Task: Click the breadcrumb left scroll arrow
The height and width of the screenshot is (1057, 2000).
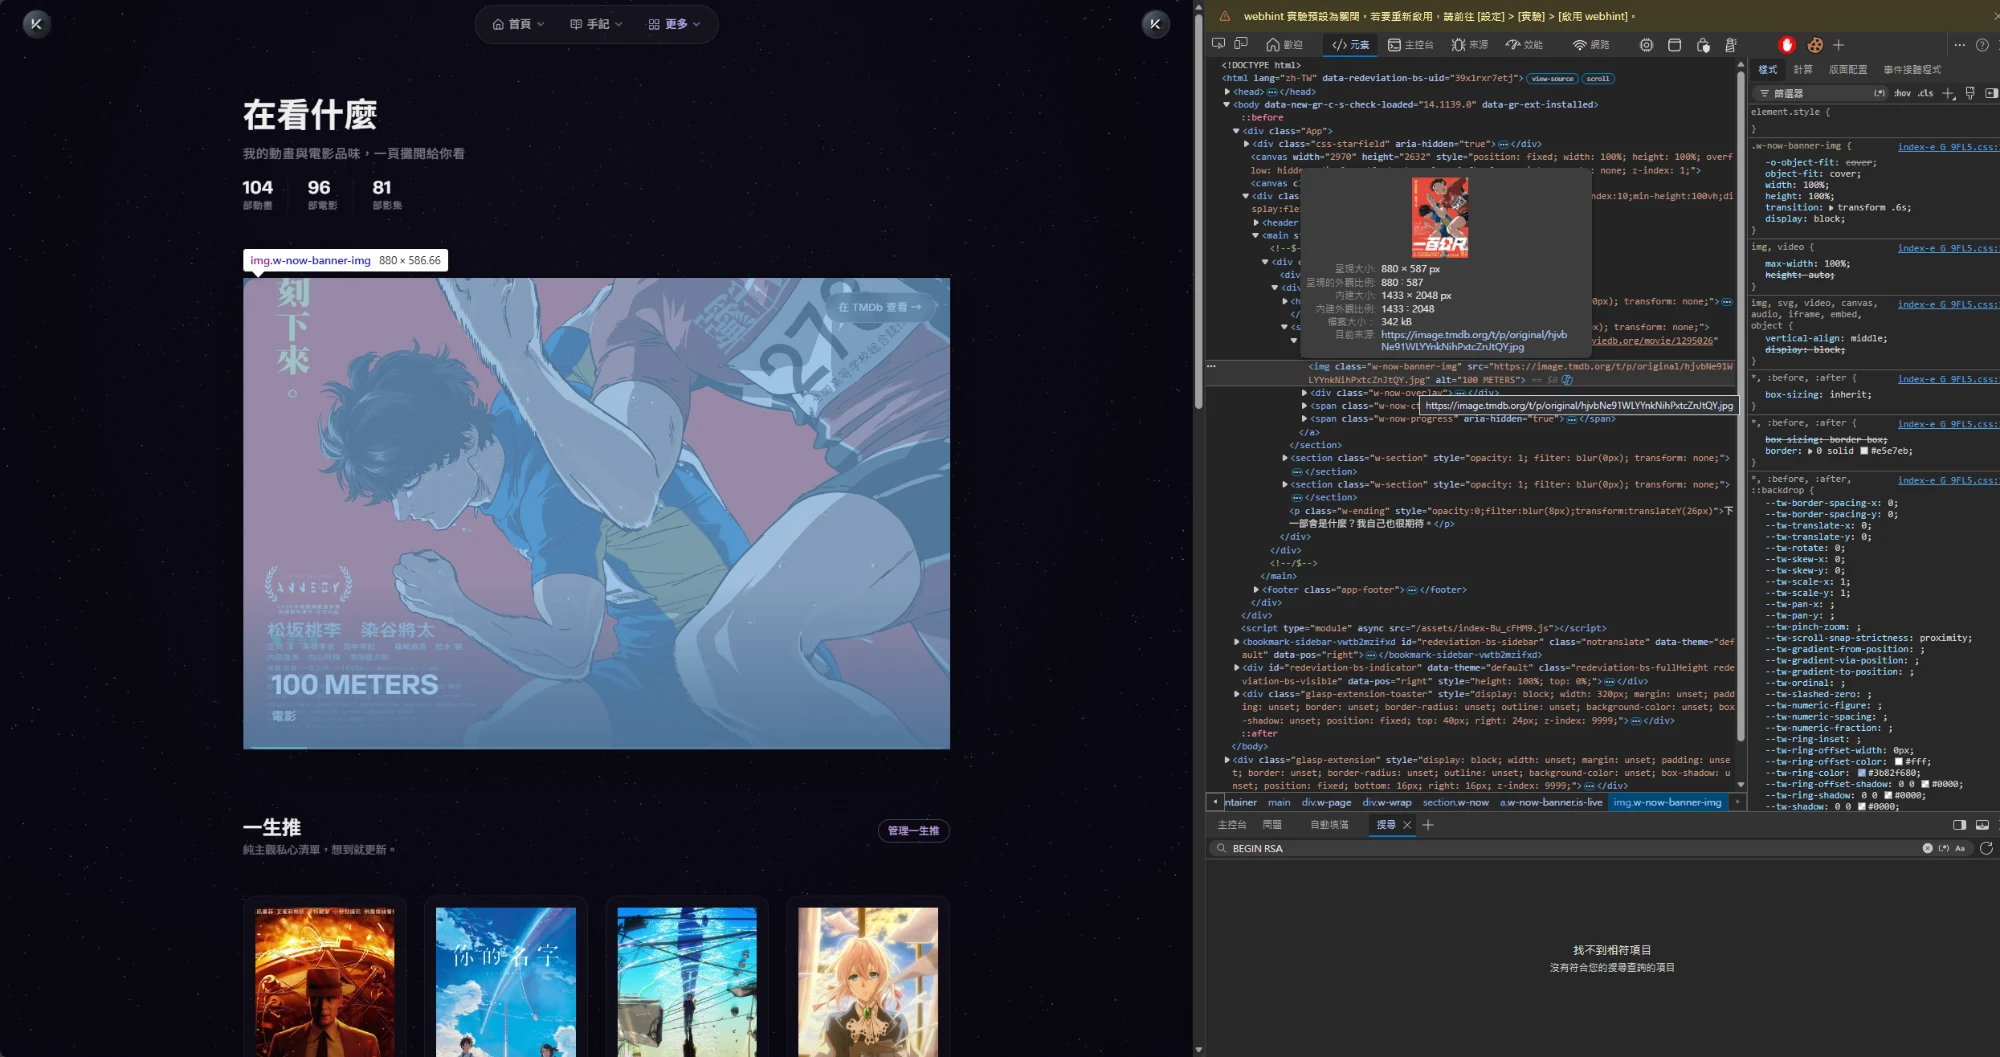Action: (1215, 802)
